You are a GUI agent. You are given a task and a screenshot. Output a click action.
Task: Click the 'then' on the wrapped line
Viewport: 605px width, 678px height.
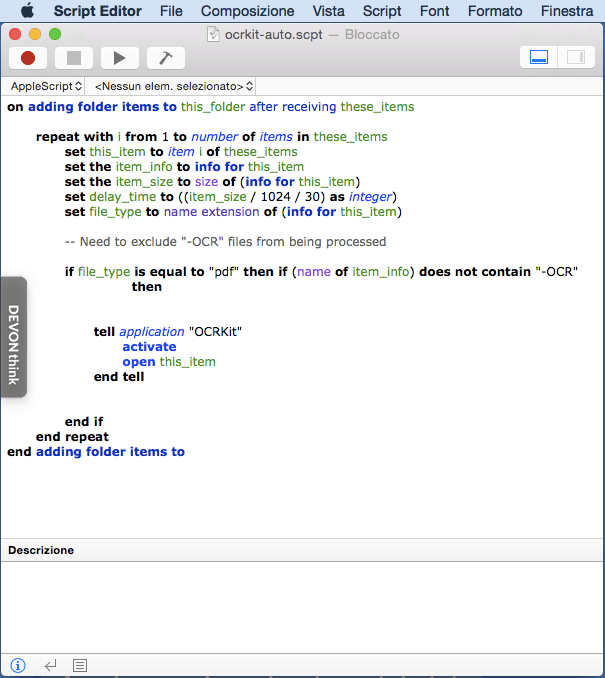(147, 287)
